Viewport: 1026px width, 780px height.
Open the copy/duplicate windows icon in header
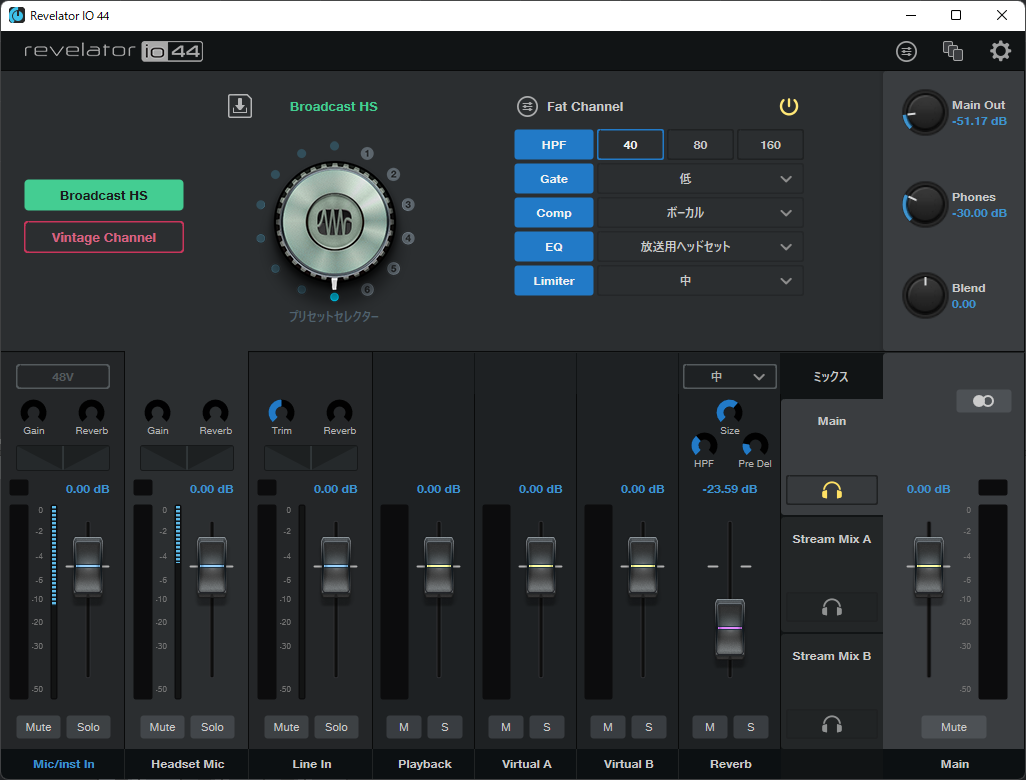click(x=953, y=51)
